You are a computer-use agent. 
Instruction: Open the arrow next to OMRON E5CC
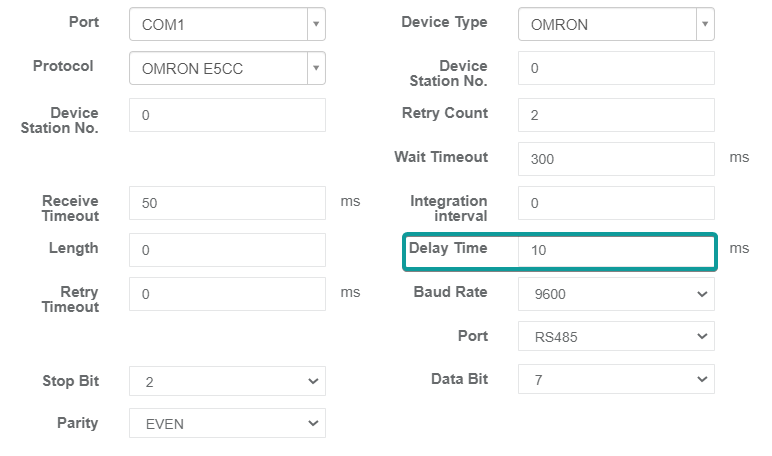tap(316, 69)
